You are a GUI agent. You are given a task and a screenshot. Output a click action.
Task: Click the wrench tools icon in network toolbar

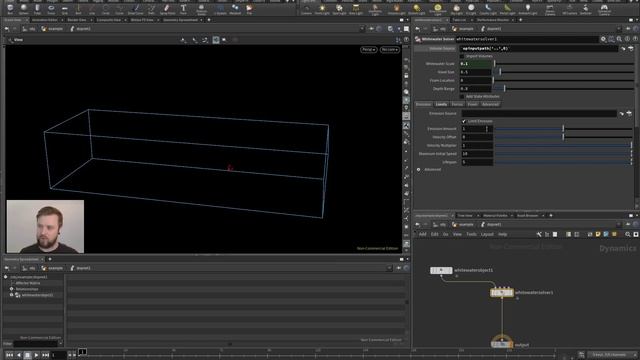[x=539, y=234]
